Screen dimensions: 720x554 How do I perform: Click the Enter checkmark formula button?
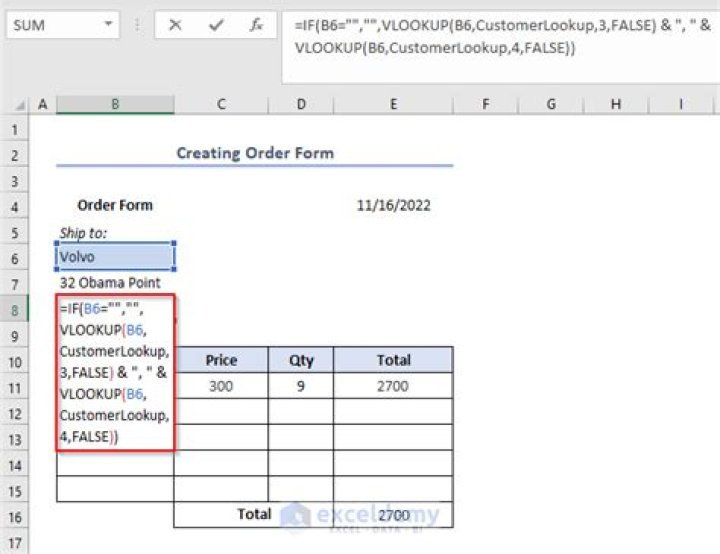tap(216, 25)
